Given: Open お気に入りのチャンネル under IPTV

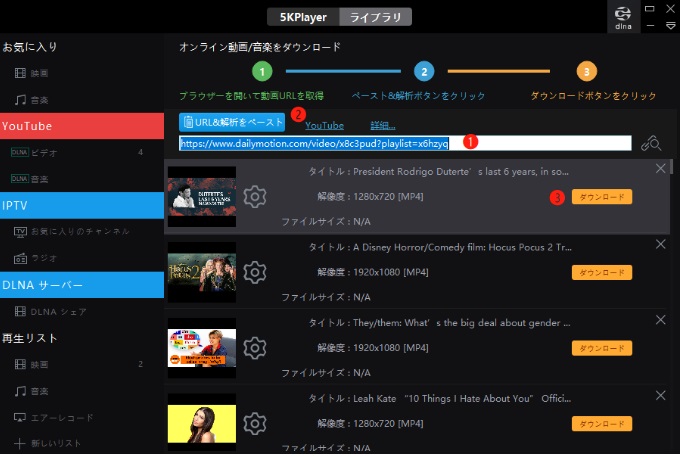Looking at the screenshot, I should coord(72,232).
